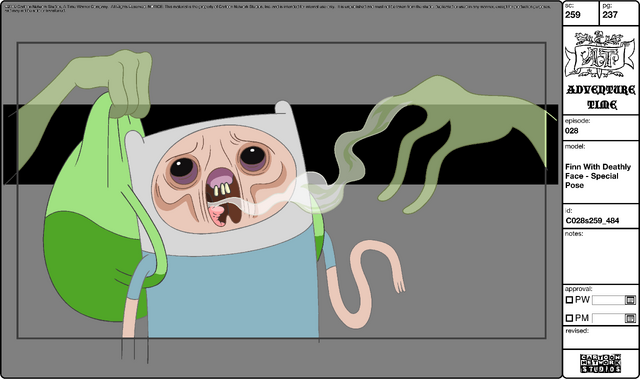Select the episode value 028
Image resolution: width=640 pixels, height=379 pixels.
pos(571,131)
